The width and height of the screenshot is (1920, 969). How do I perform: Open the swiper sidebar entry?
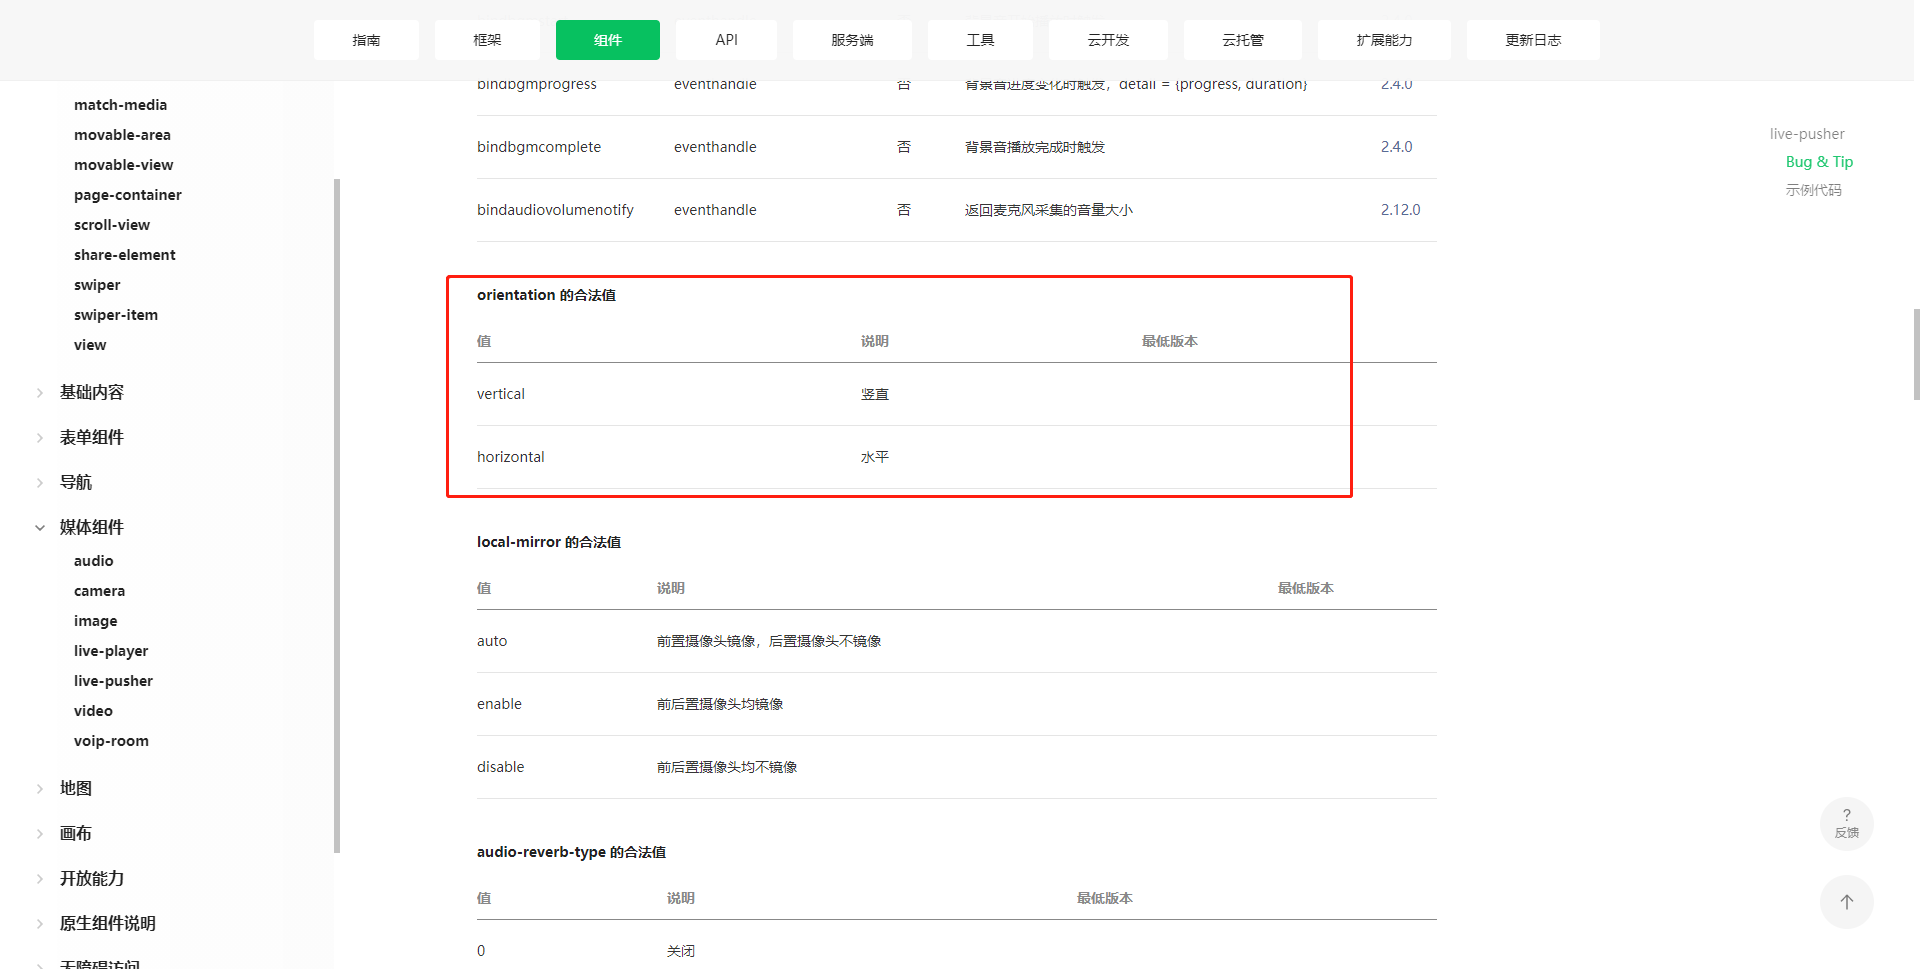(97, 285)
